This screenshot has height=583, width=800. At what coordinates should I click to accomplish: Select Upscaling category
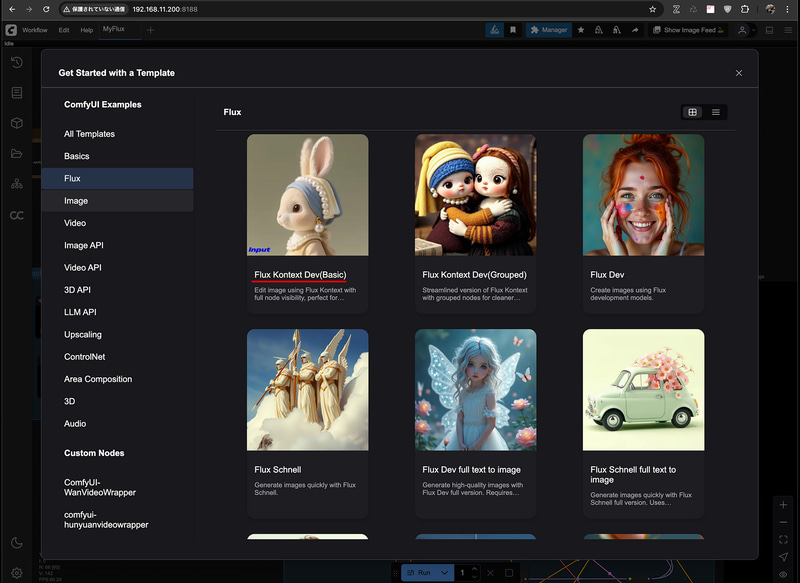pos(117,335)
